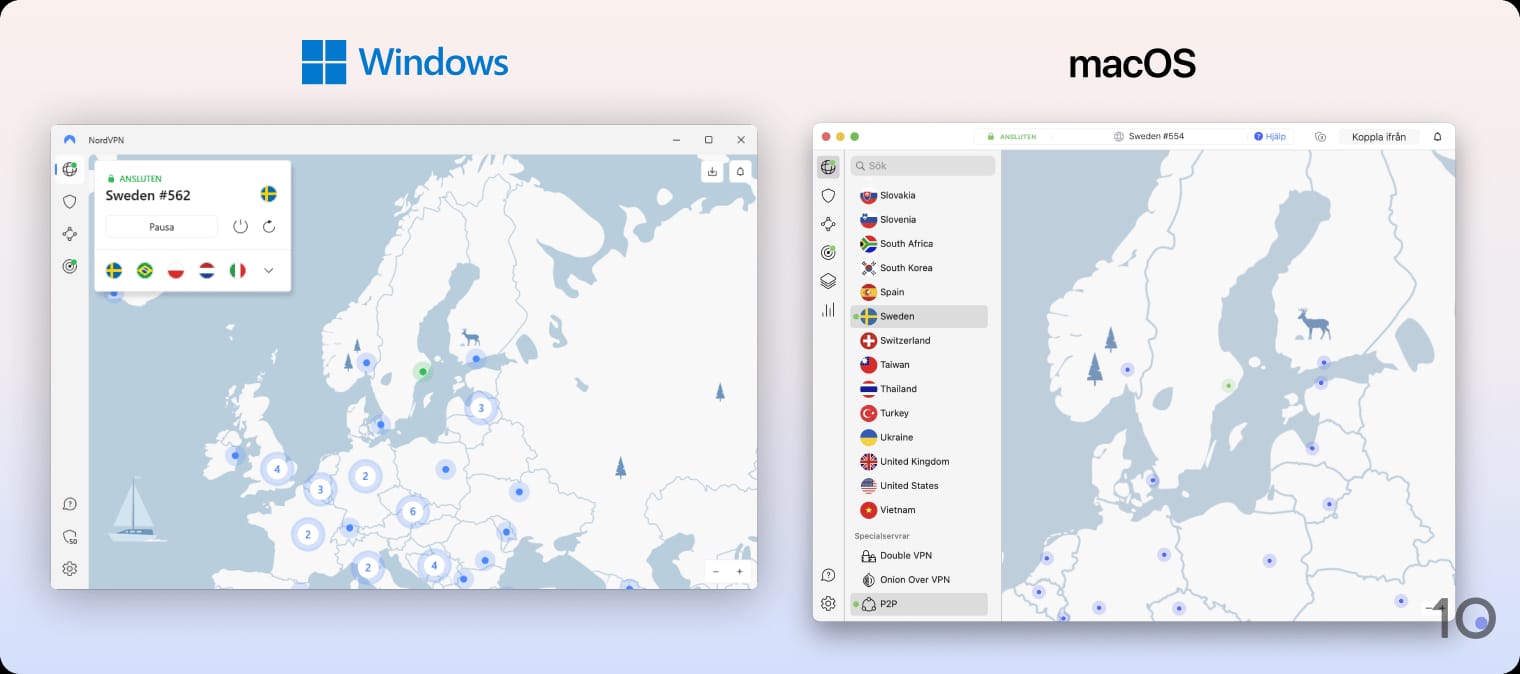Click the icon left of Koppla ifrån
The height and width of the screenshot is (674, 1520).
point(1320,136)
